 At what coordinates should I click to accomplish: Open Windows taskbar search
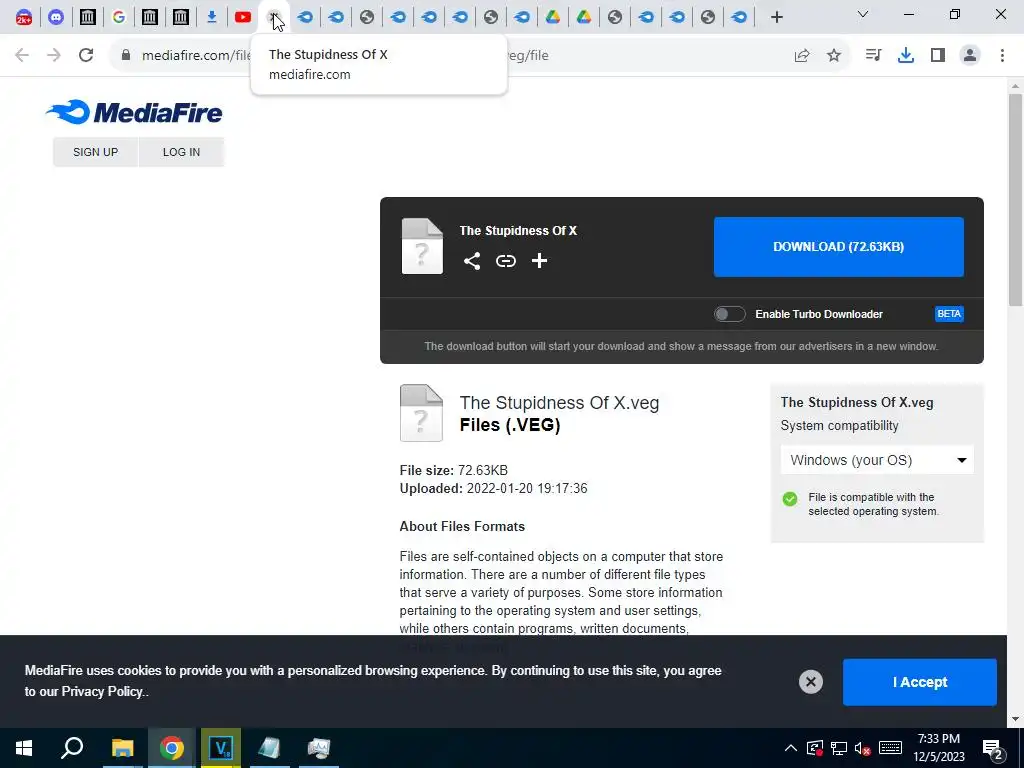point(72,748)
